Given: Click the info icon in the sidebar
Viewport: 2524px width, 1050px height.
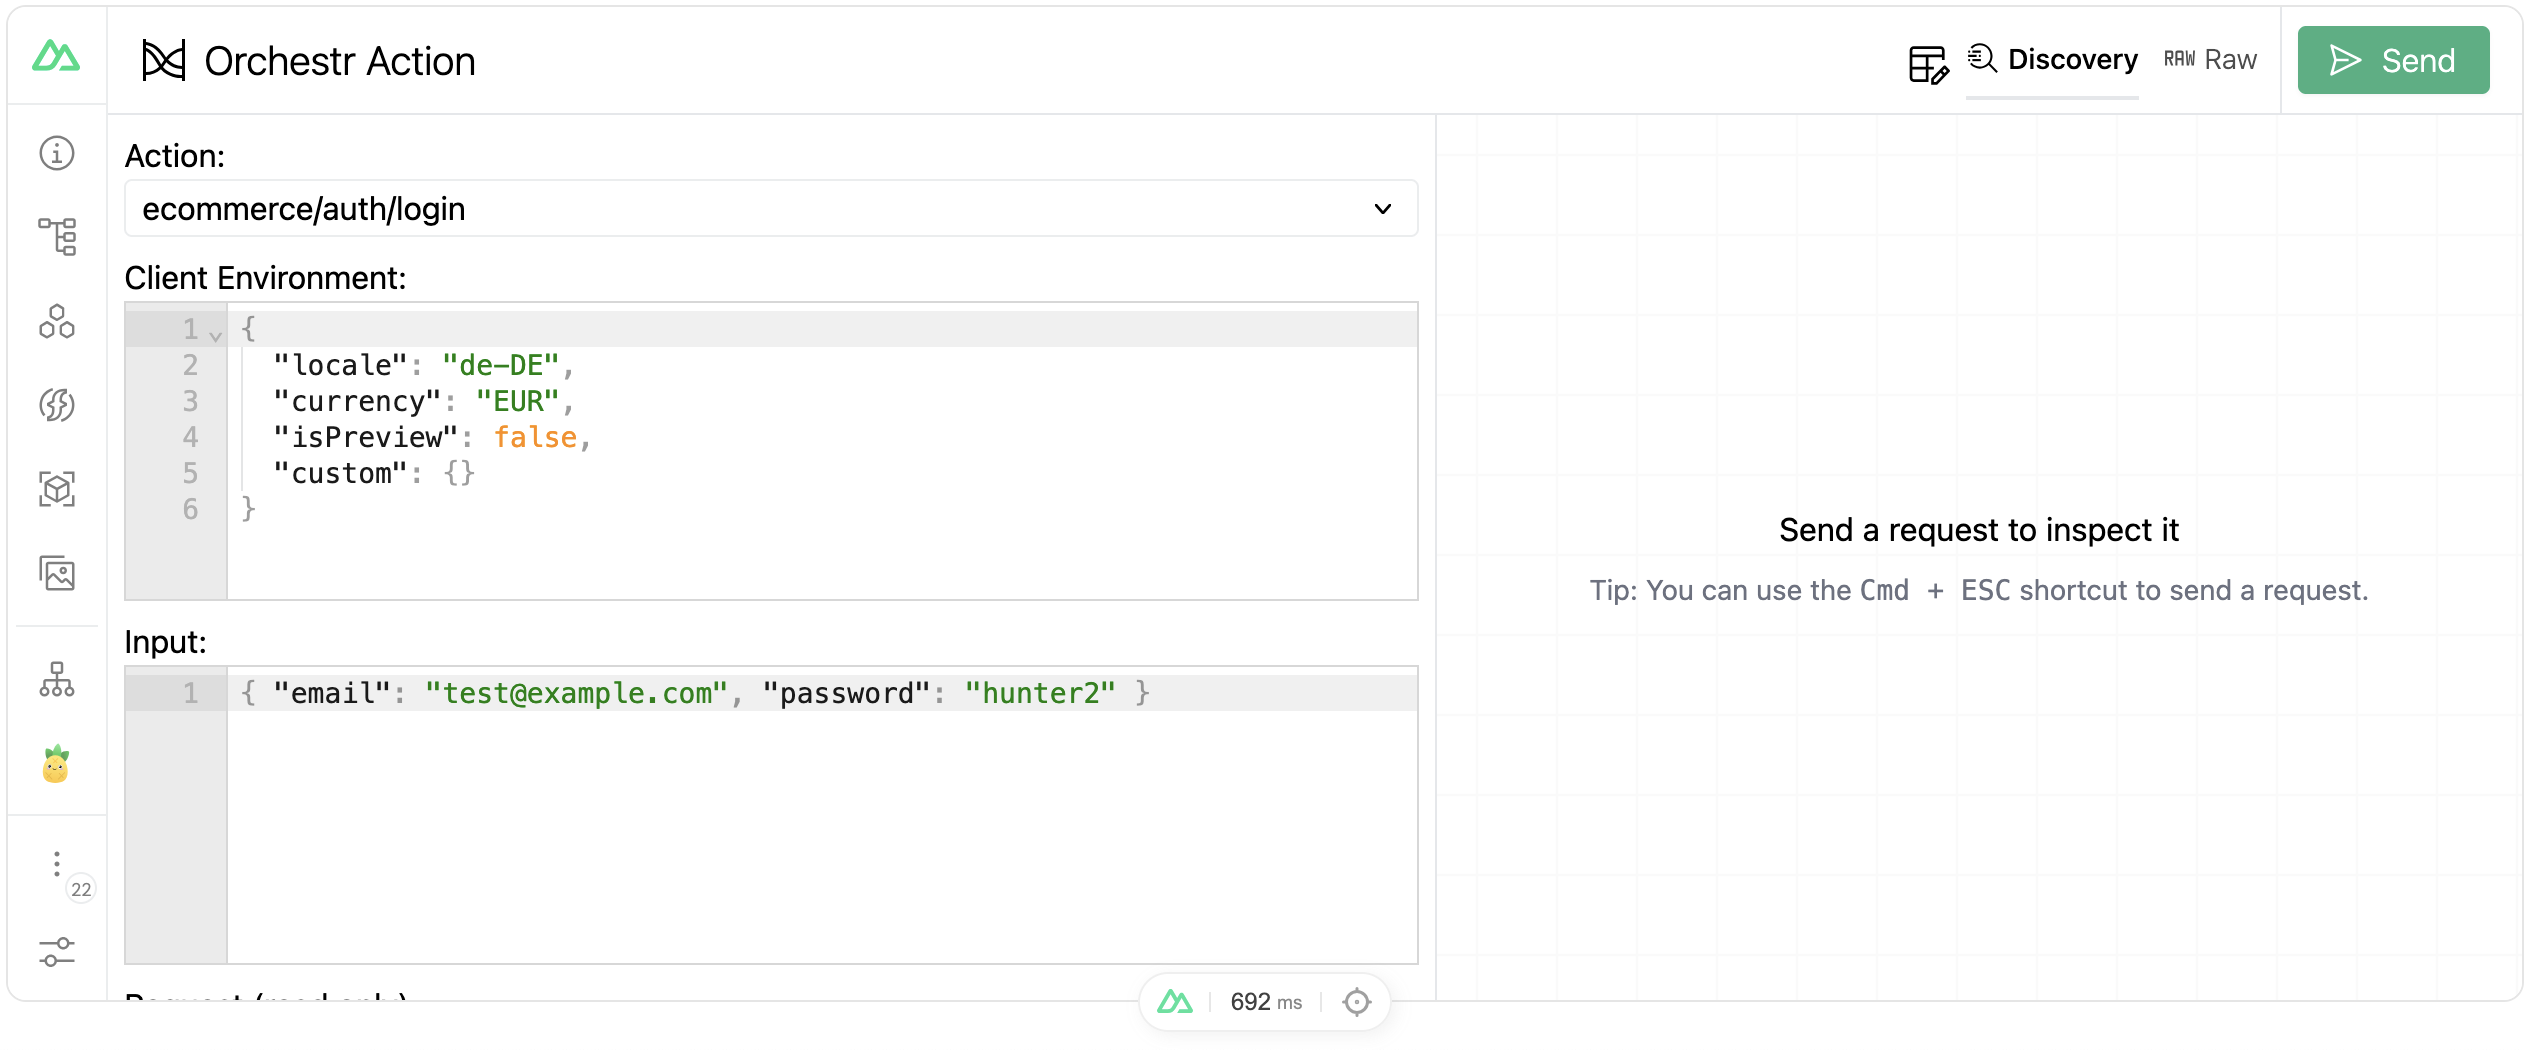Looking at the screenshot, I should point(57,153).
